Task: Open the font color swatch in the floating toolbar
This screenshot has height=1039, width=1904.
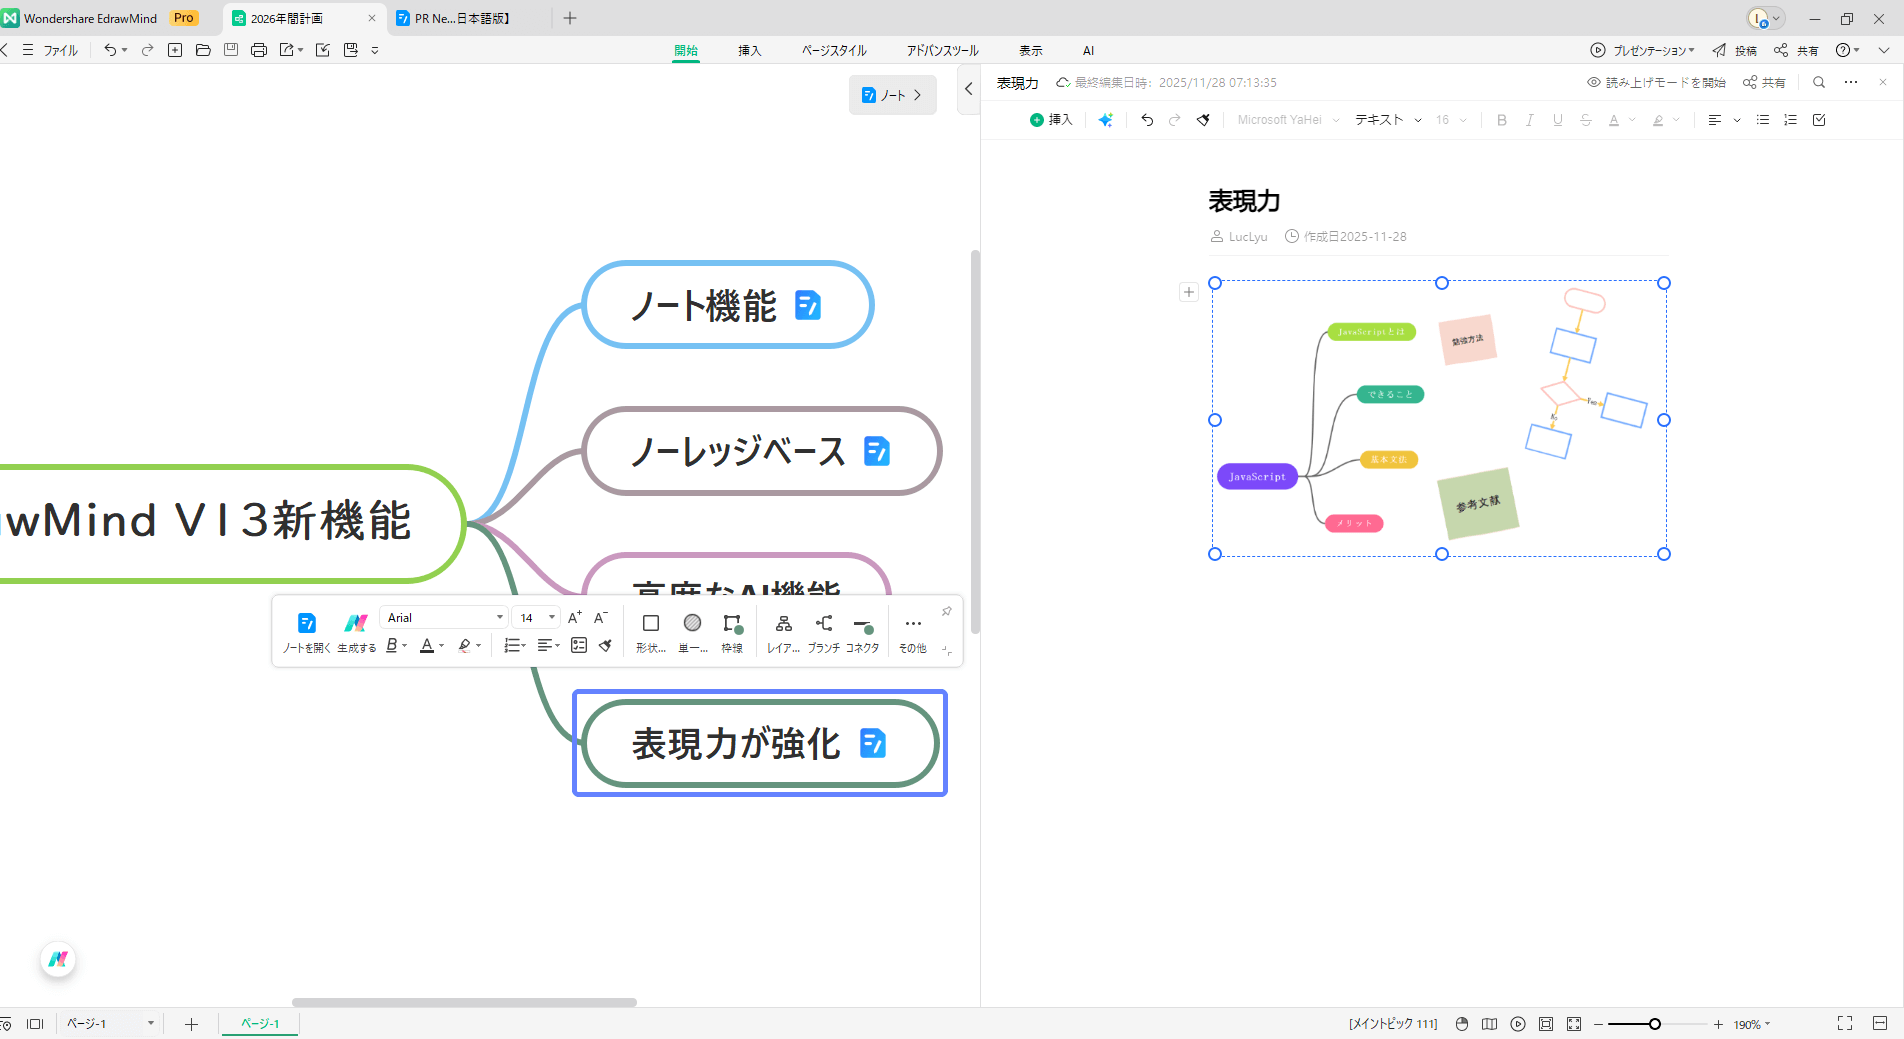Action: (429, 645)
